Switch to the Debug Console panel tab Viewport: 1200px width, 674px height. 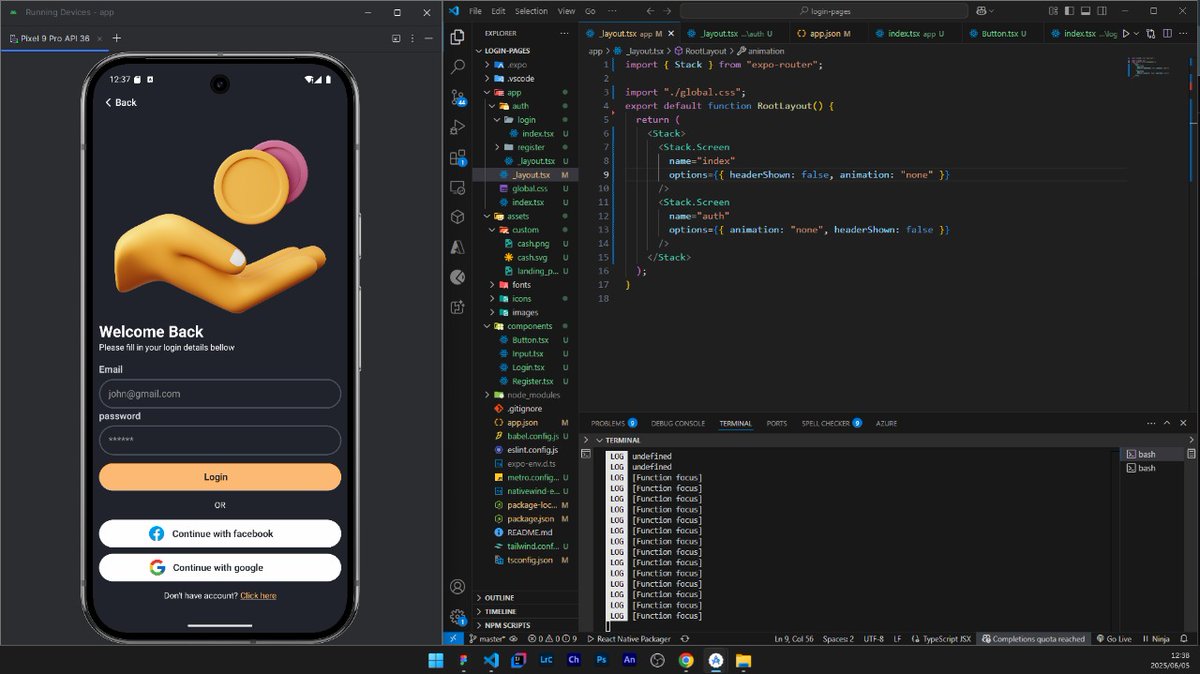(678, 423)
